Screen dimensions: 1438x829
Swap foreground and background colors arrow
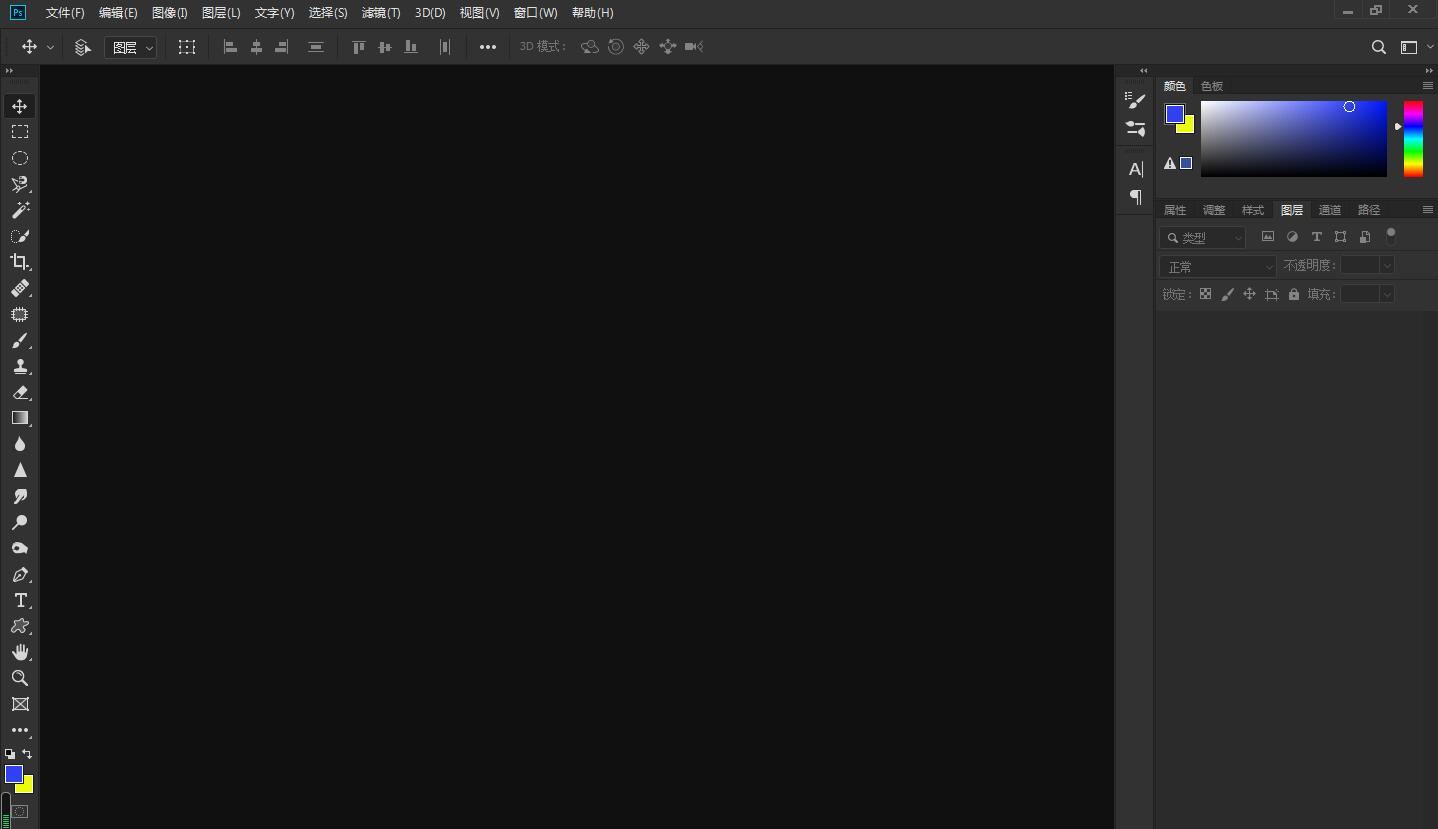pyautogui.click(x=27, y=754)
